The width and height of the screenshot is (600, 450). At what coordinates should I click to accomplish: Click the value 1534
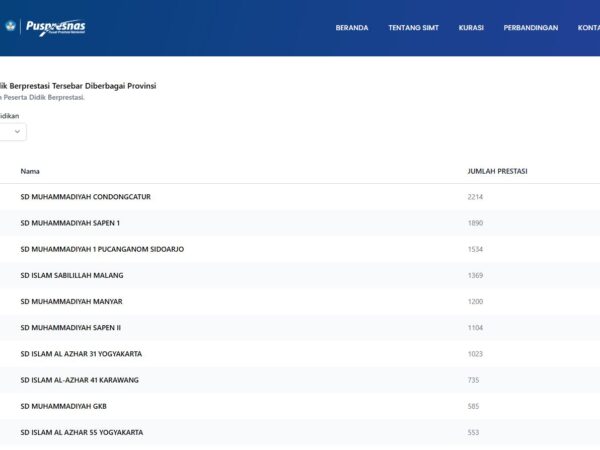point(475,249)
